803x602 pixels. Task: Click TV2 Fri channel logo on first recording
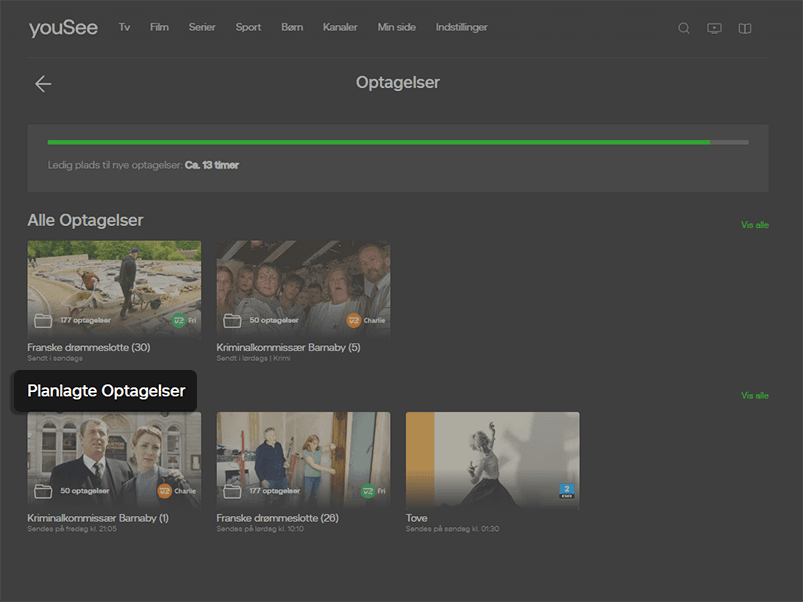[179, 321]
